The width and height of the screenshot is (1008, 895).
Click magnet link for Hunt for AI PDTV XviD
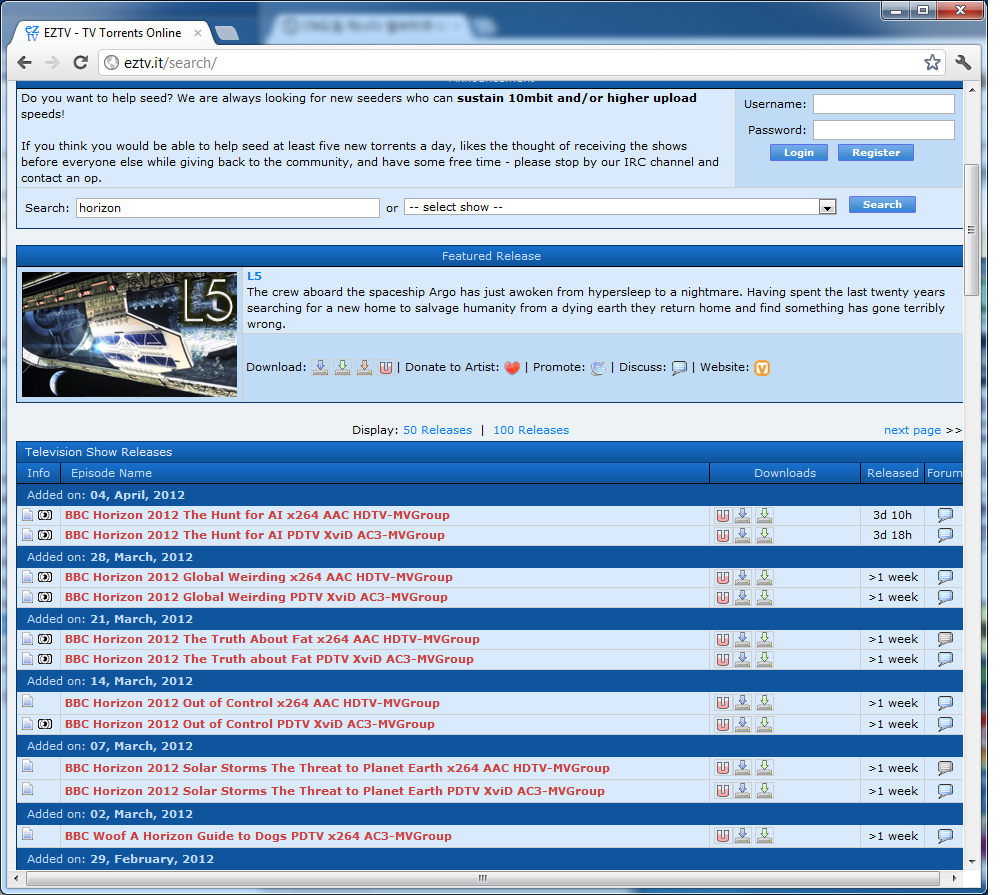pyautogui.click(x=723, y=536)
